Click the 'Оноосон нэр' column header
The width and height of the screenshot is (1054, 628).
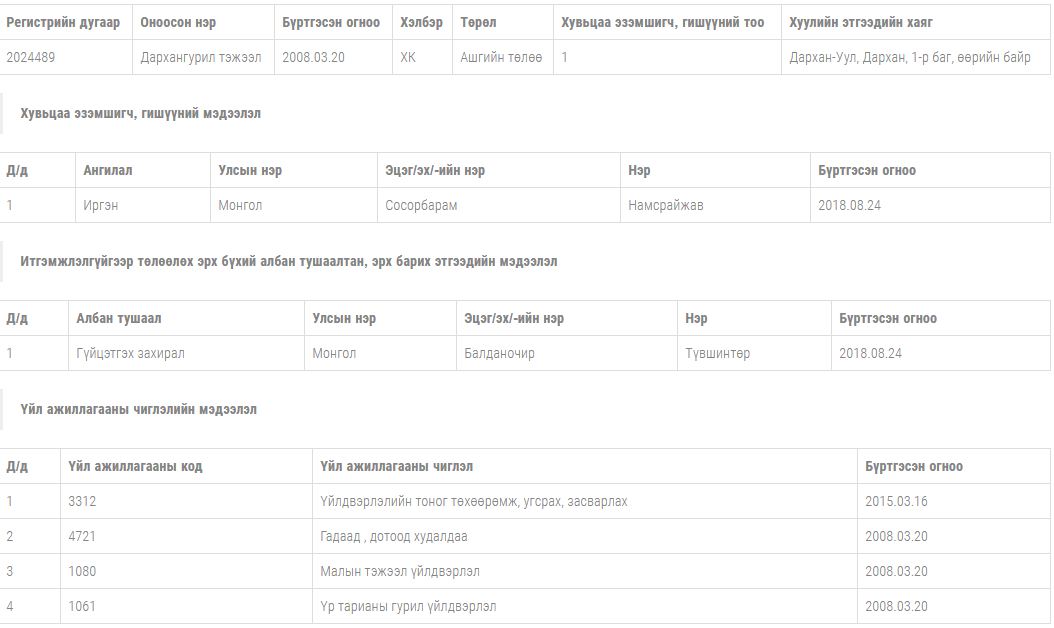[178, 22]
